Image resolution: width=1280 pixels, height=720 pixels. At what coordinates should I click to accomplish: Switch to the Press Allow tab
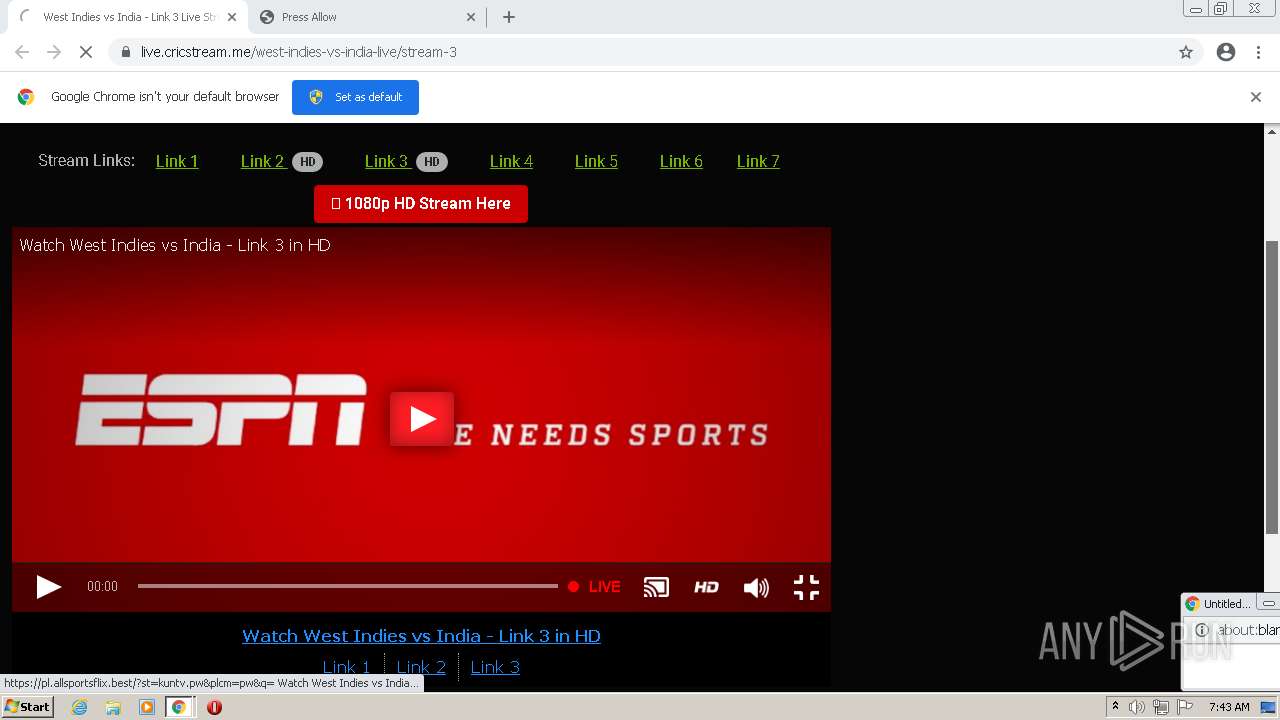(x=368, y=17)
